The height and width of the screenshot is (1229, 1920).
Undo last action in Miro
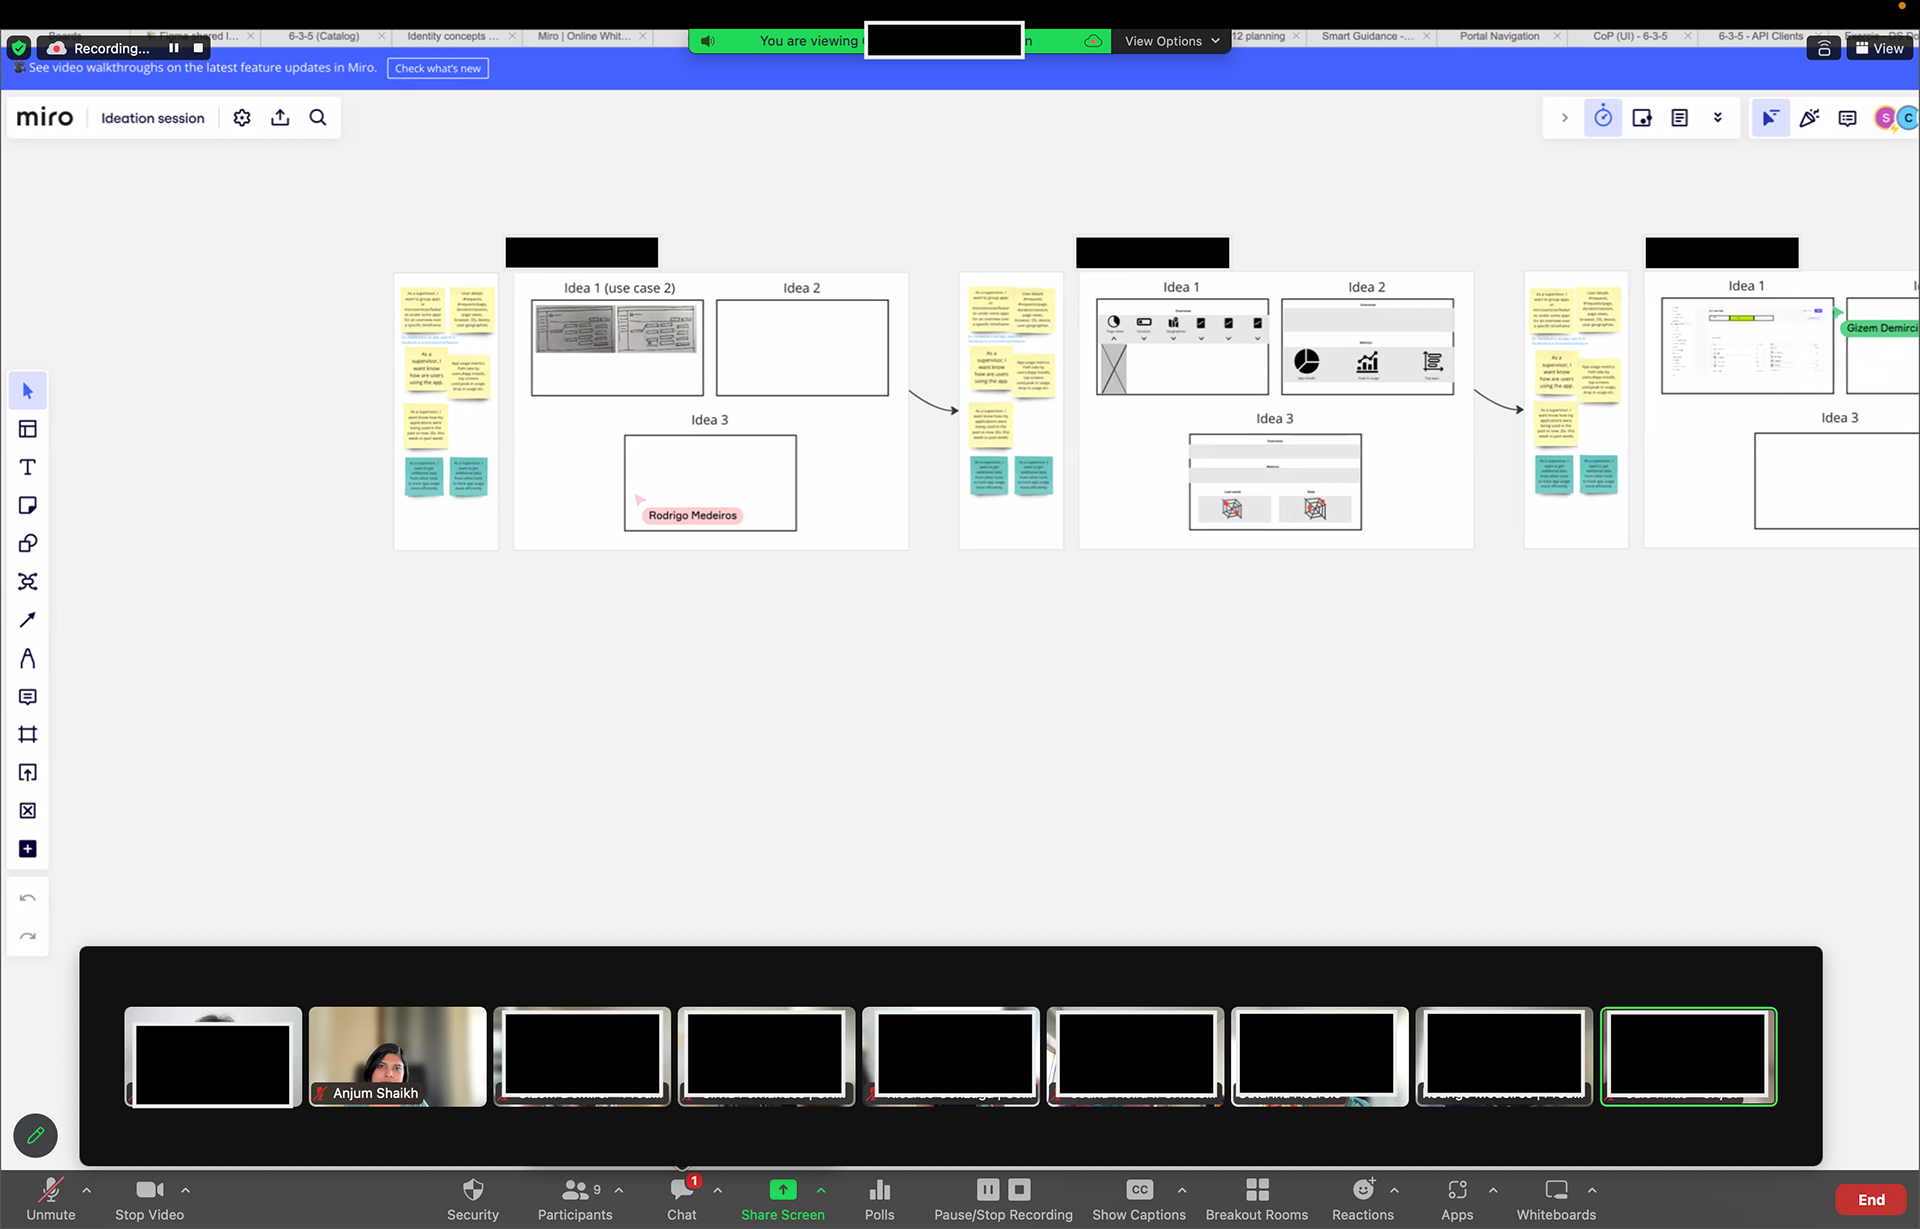[28, 898]
